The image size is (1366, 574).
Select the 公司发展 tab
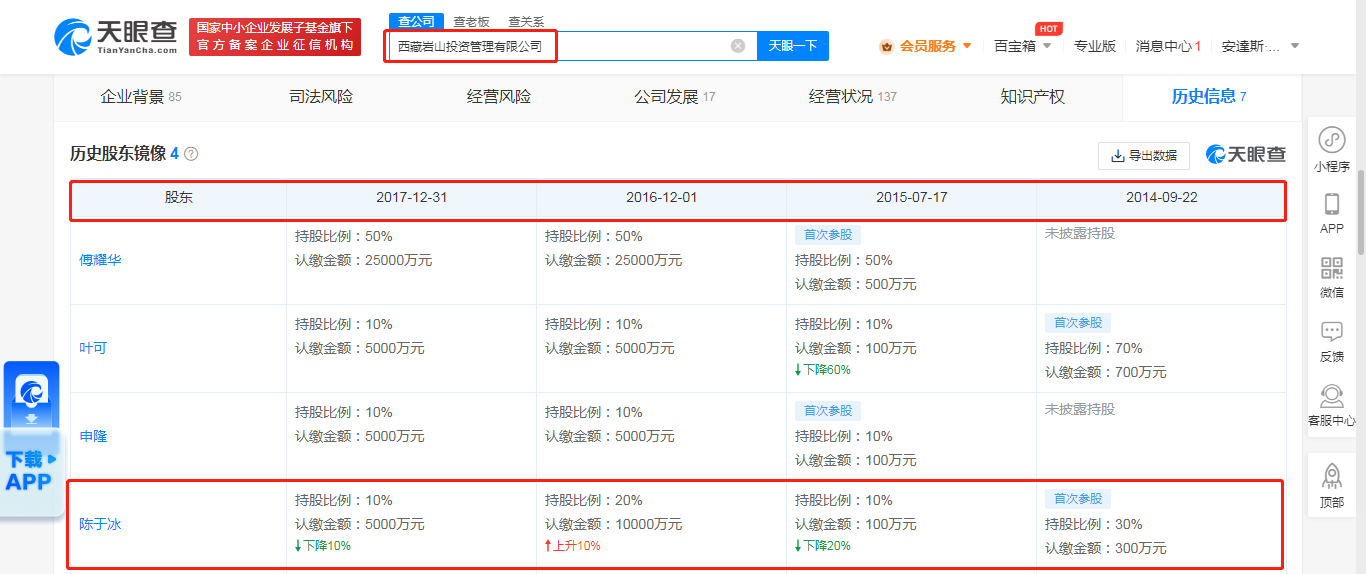[x=666, y=97]
